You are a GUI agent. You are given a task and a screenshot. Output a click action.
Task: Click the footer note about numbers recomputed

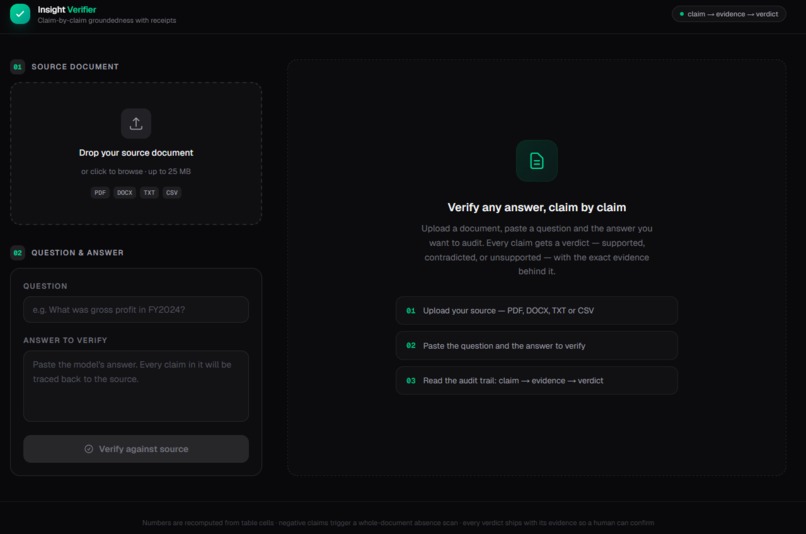(398, 523)
